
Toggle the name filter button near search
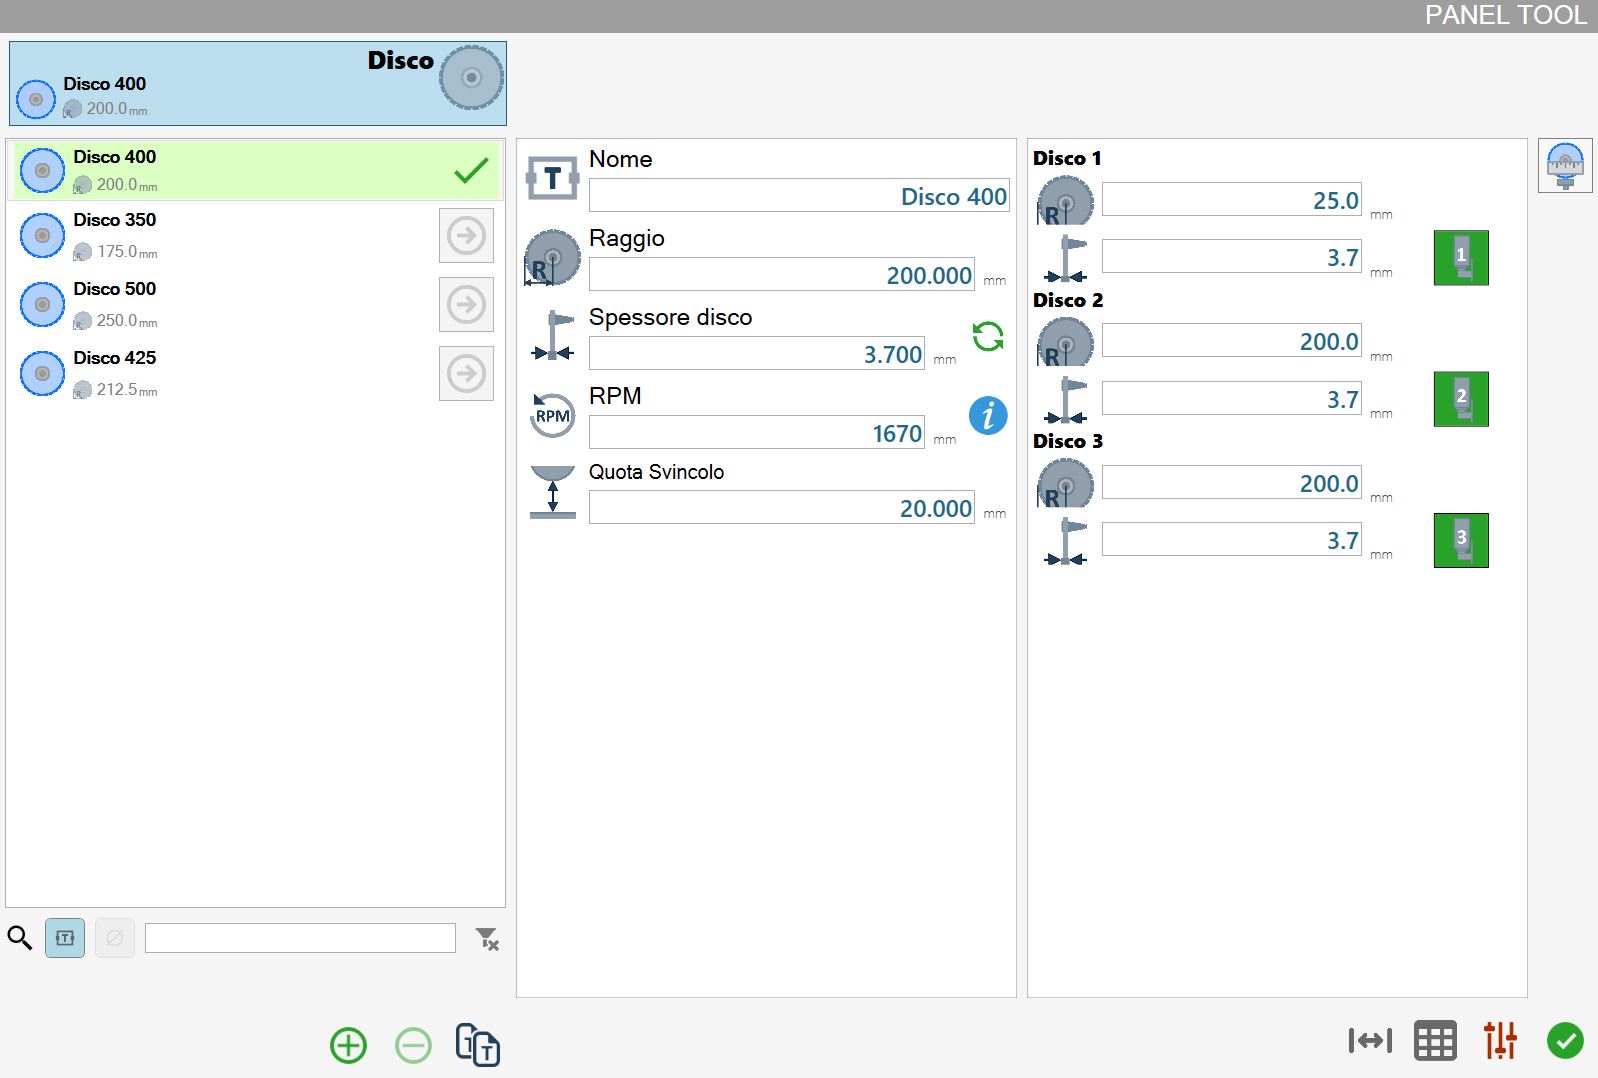click(x=65, y=938)
